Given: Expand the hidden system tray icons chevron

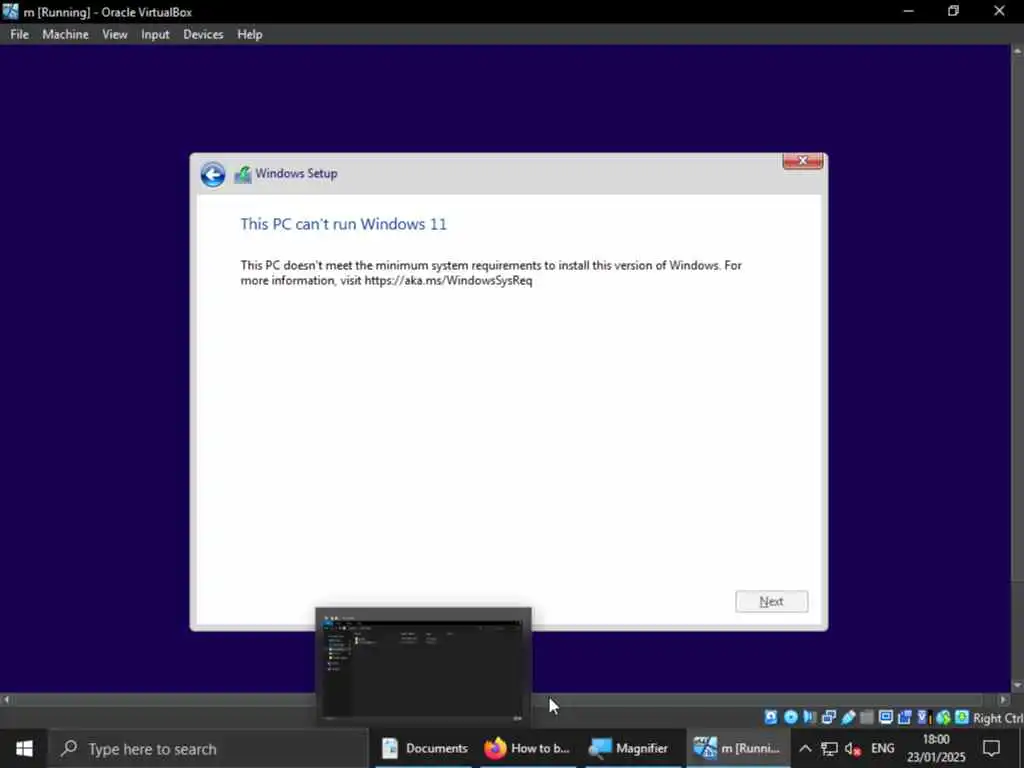Looking at the screenshot, I should click(x=805, y=748).
